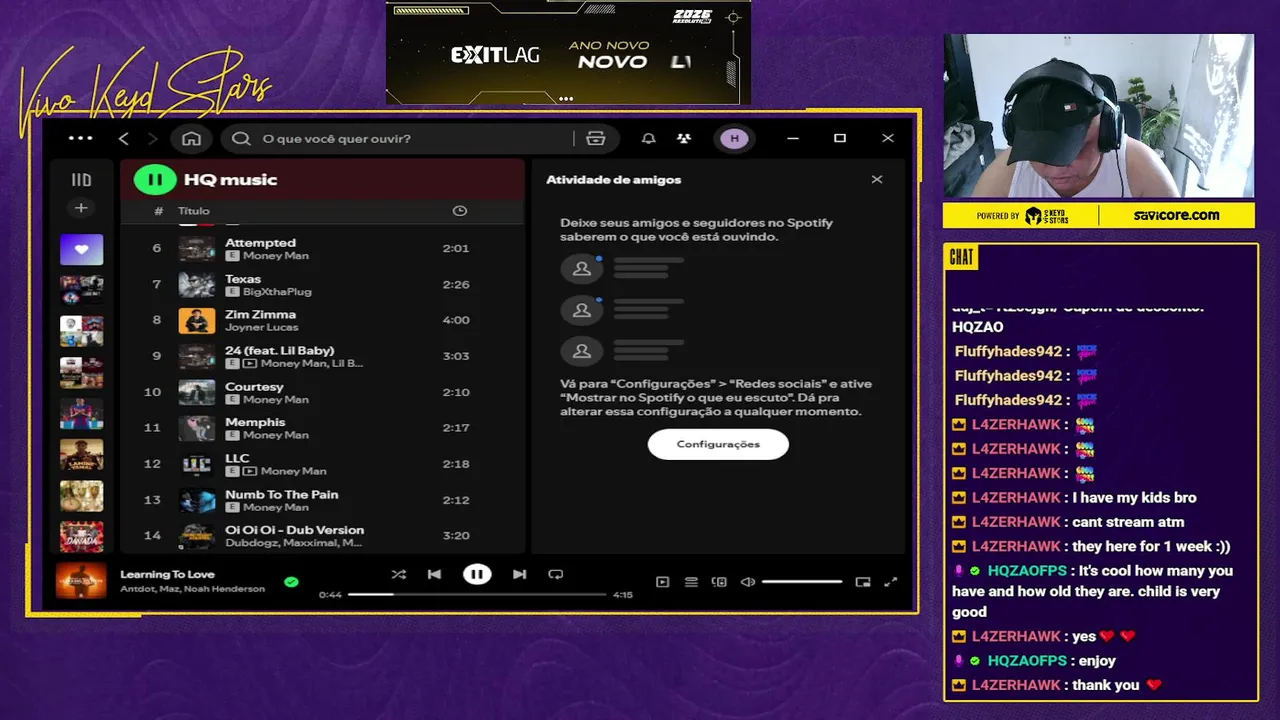Click the ExitLag banner ad
This screenshot has height=720, width=1280.
(x=568, y=52)
